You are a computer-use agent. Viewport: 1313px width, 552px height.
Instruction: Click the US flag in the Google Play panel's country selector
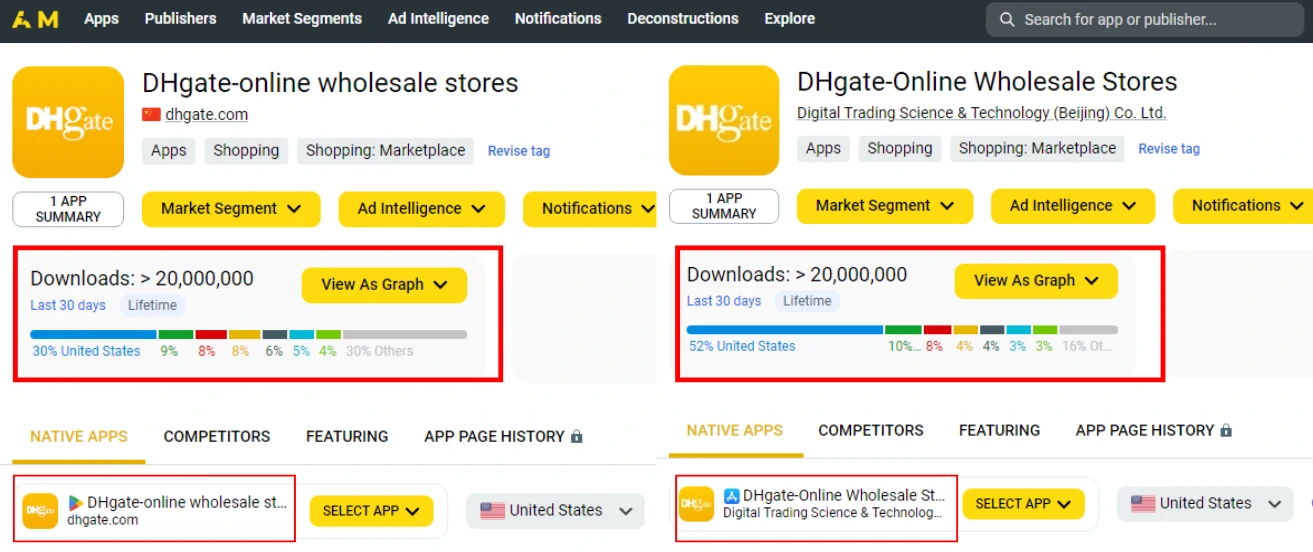coord(492,510)
